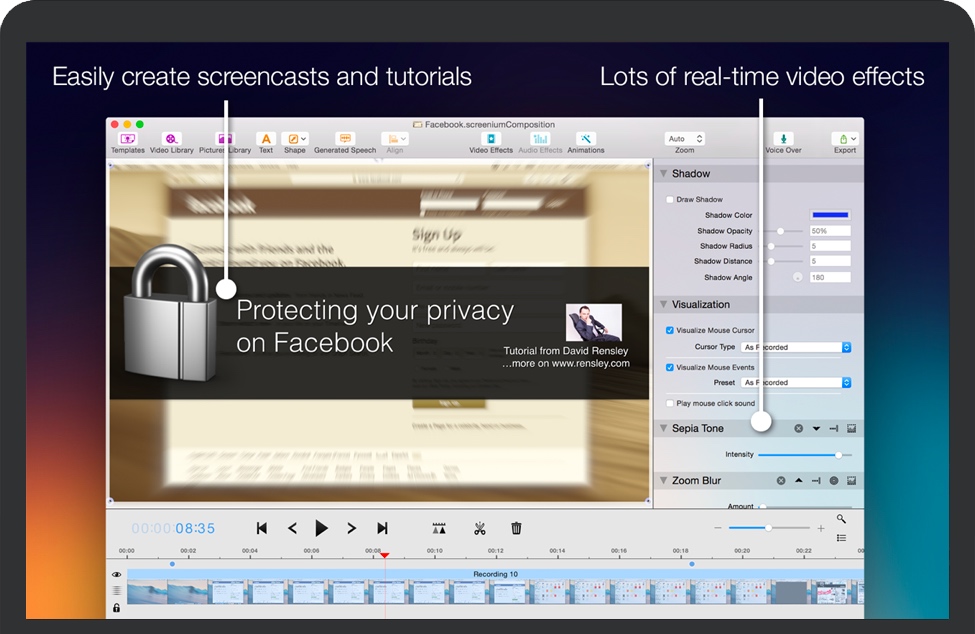Open the Video Library
This screenshot has height=634, width=975.
pyautogui.click(x=172, y=140)
